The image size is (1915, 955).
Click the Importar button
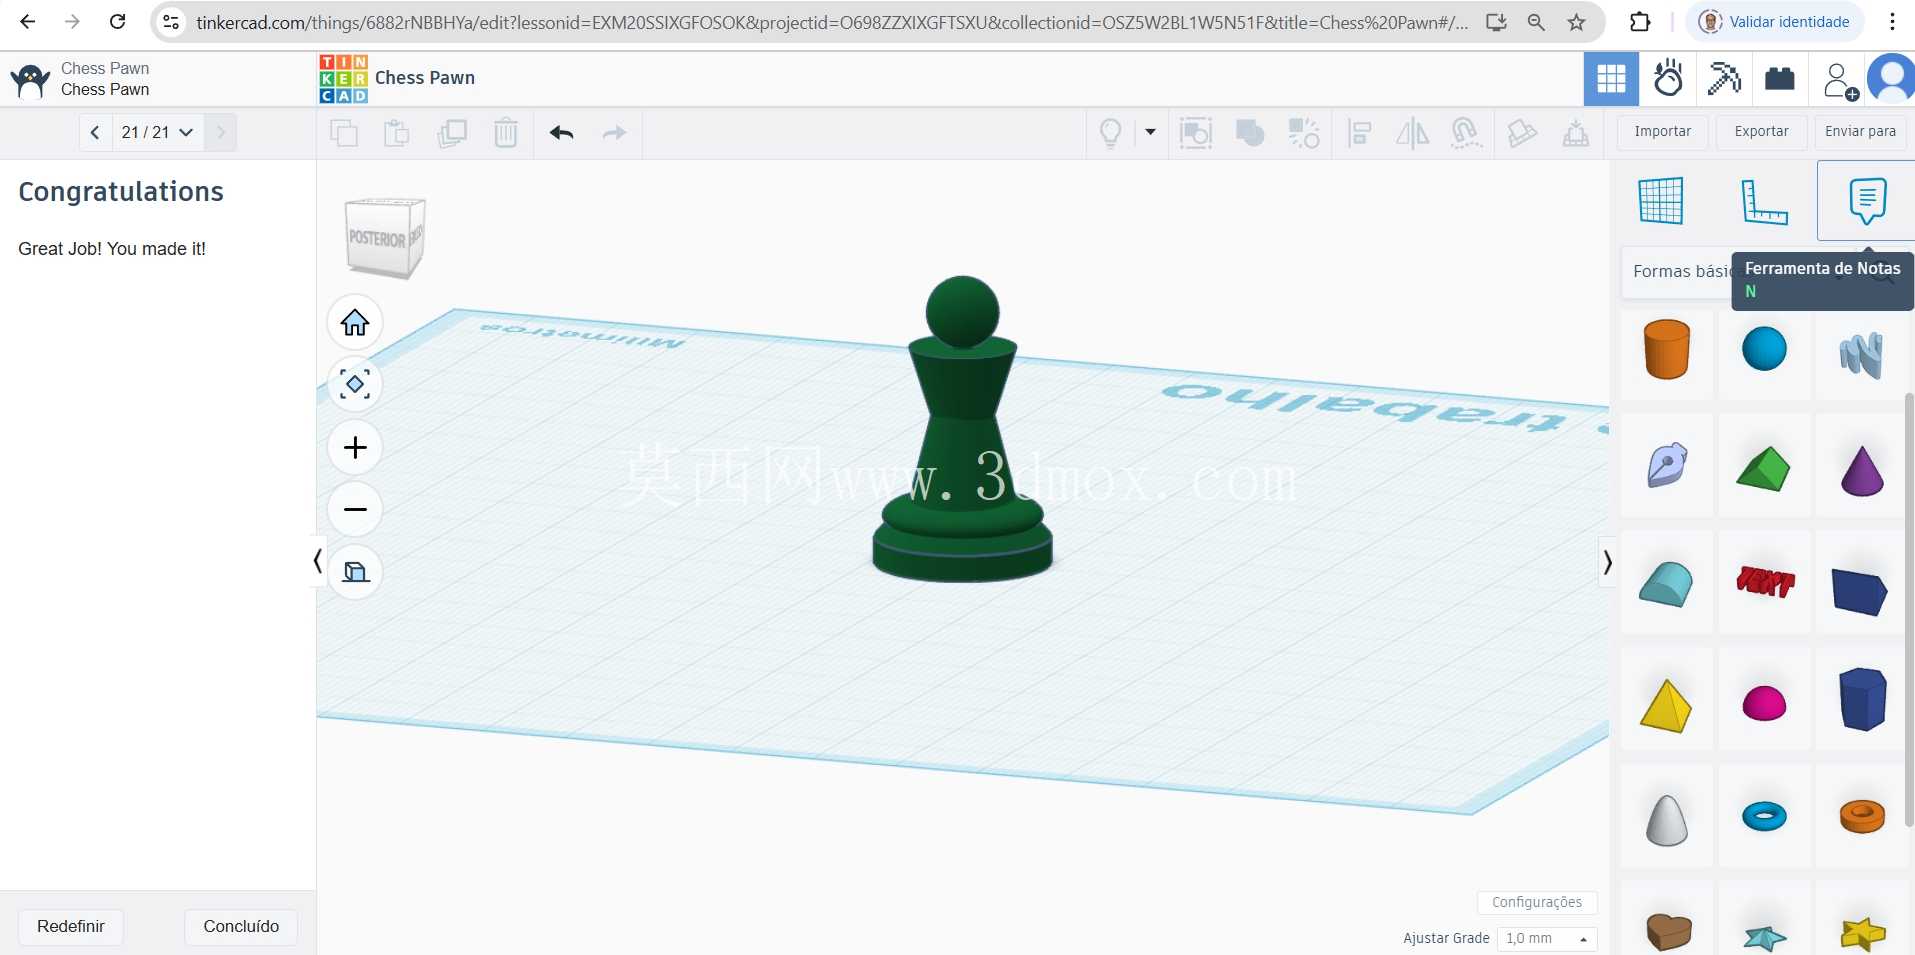click(1662, 132)
